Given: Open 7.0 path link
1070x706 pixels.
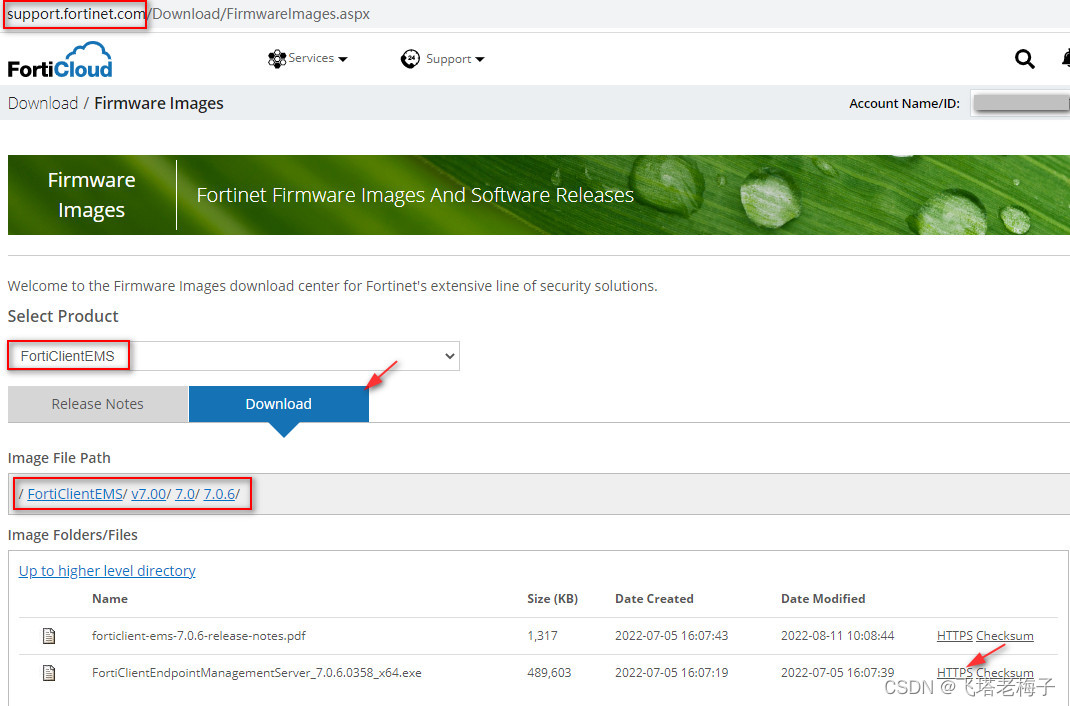Looking at the screenshot, I should pos(185,494).
